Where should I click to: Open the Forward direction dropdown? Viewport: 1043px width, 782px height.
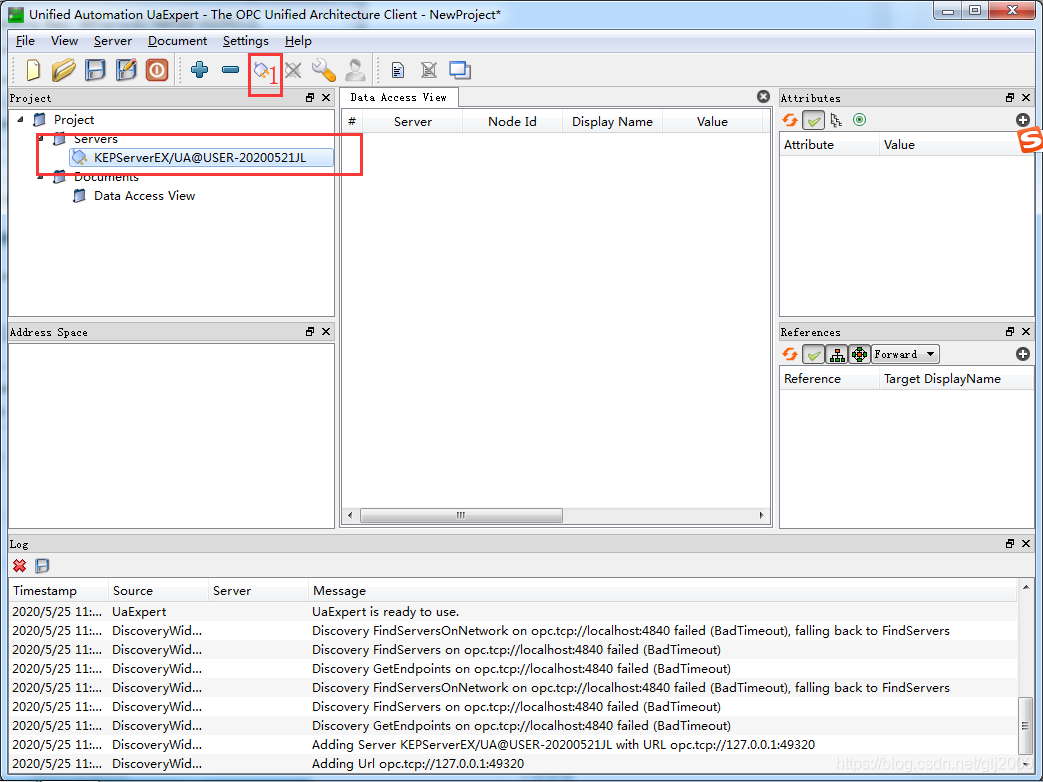click(905, 354)
